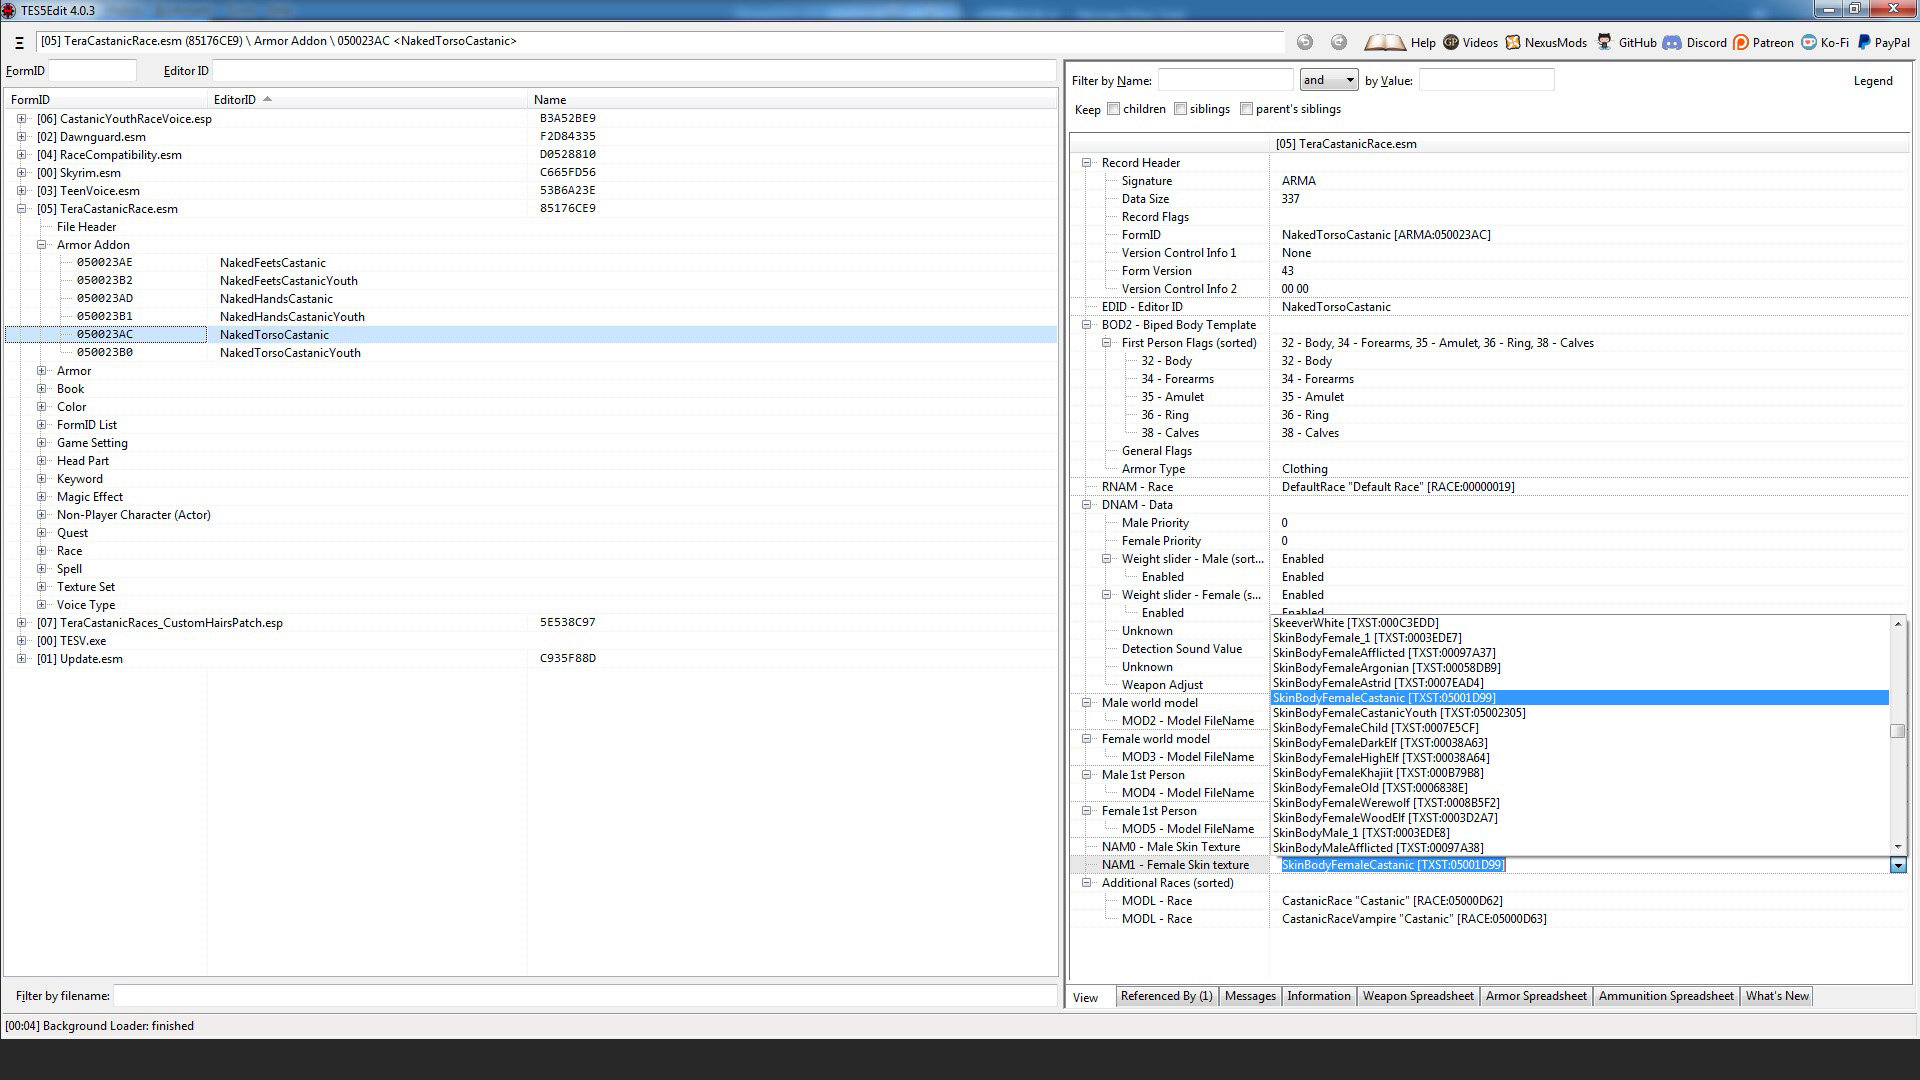Expand the Skyrim.esm plugin node
This screenshot has width=1920, height=1080.
tap(22, 173)
